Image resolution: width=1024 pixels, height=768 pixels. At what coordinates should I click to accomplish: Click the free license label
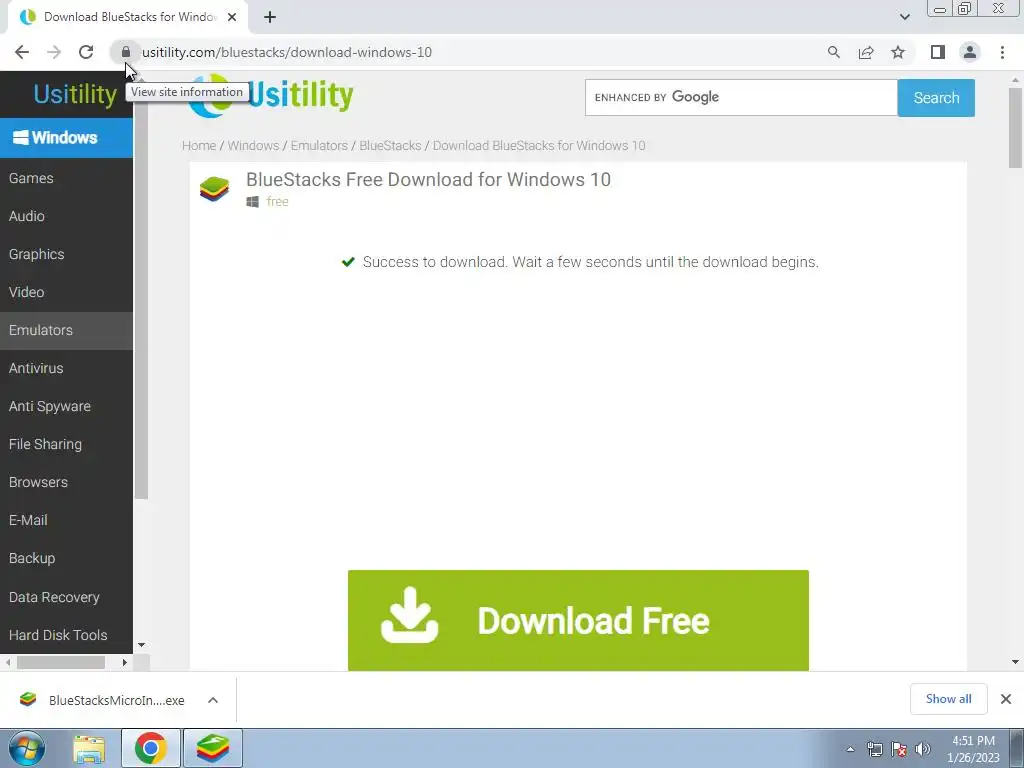pos(278,202)
